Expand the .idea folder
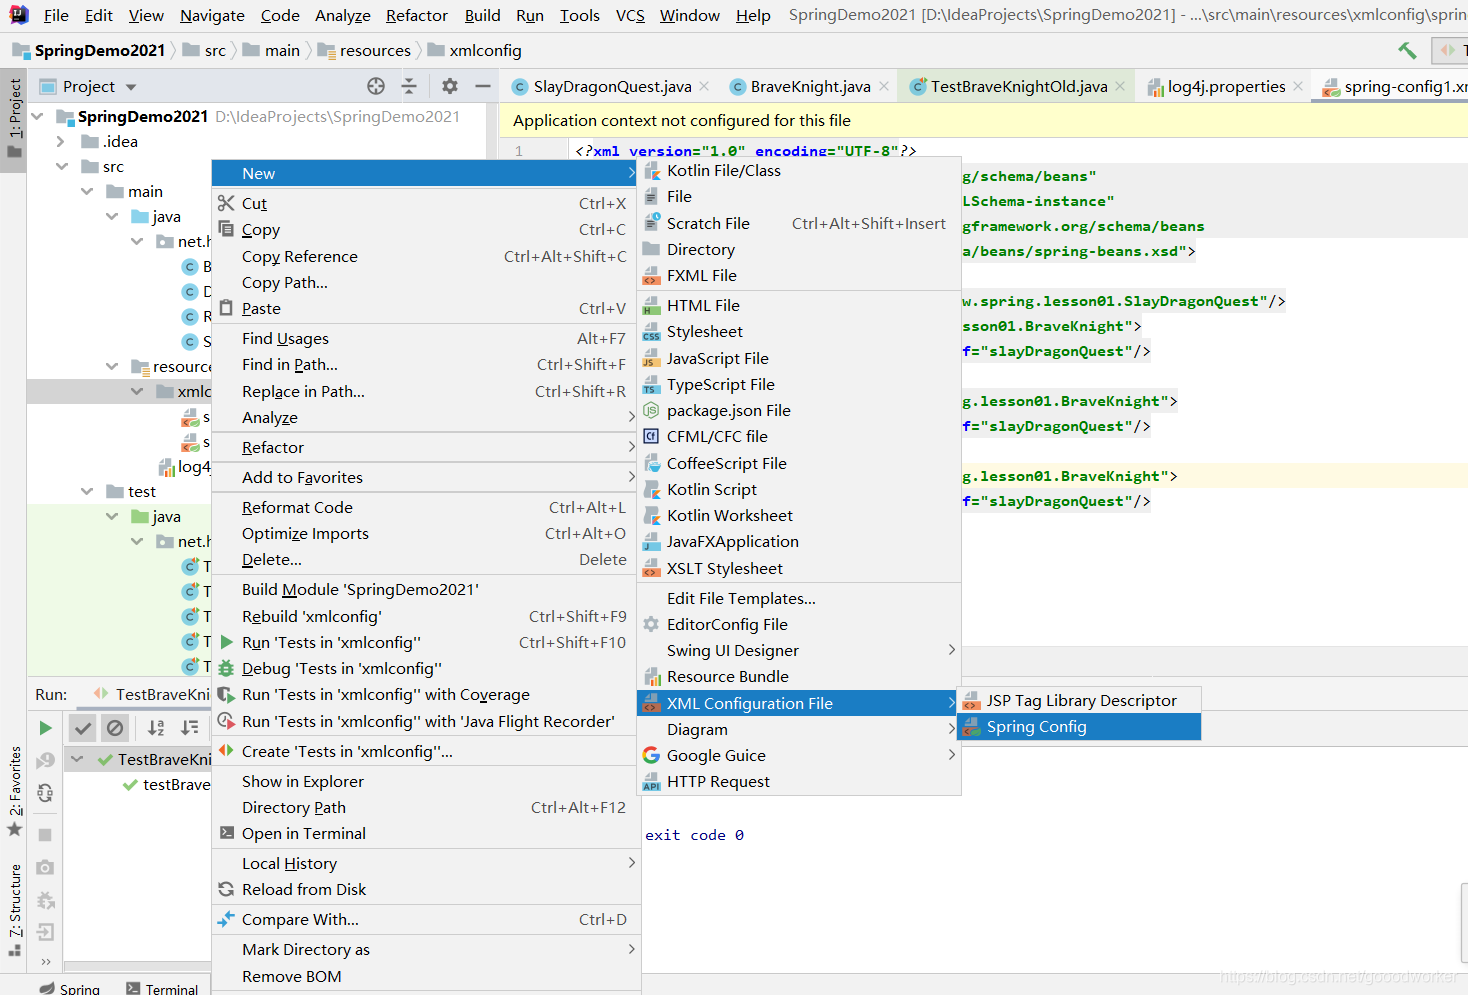Image resolution: width=1468 pixels, height=995 pixels. coord(61,141)
